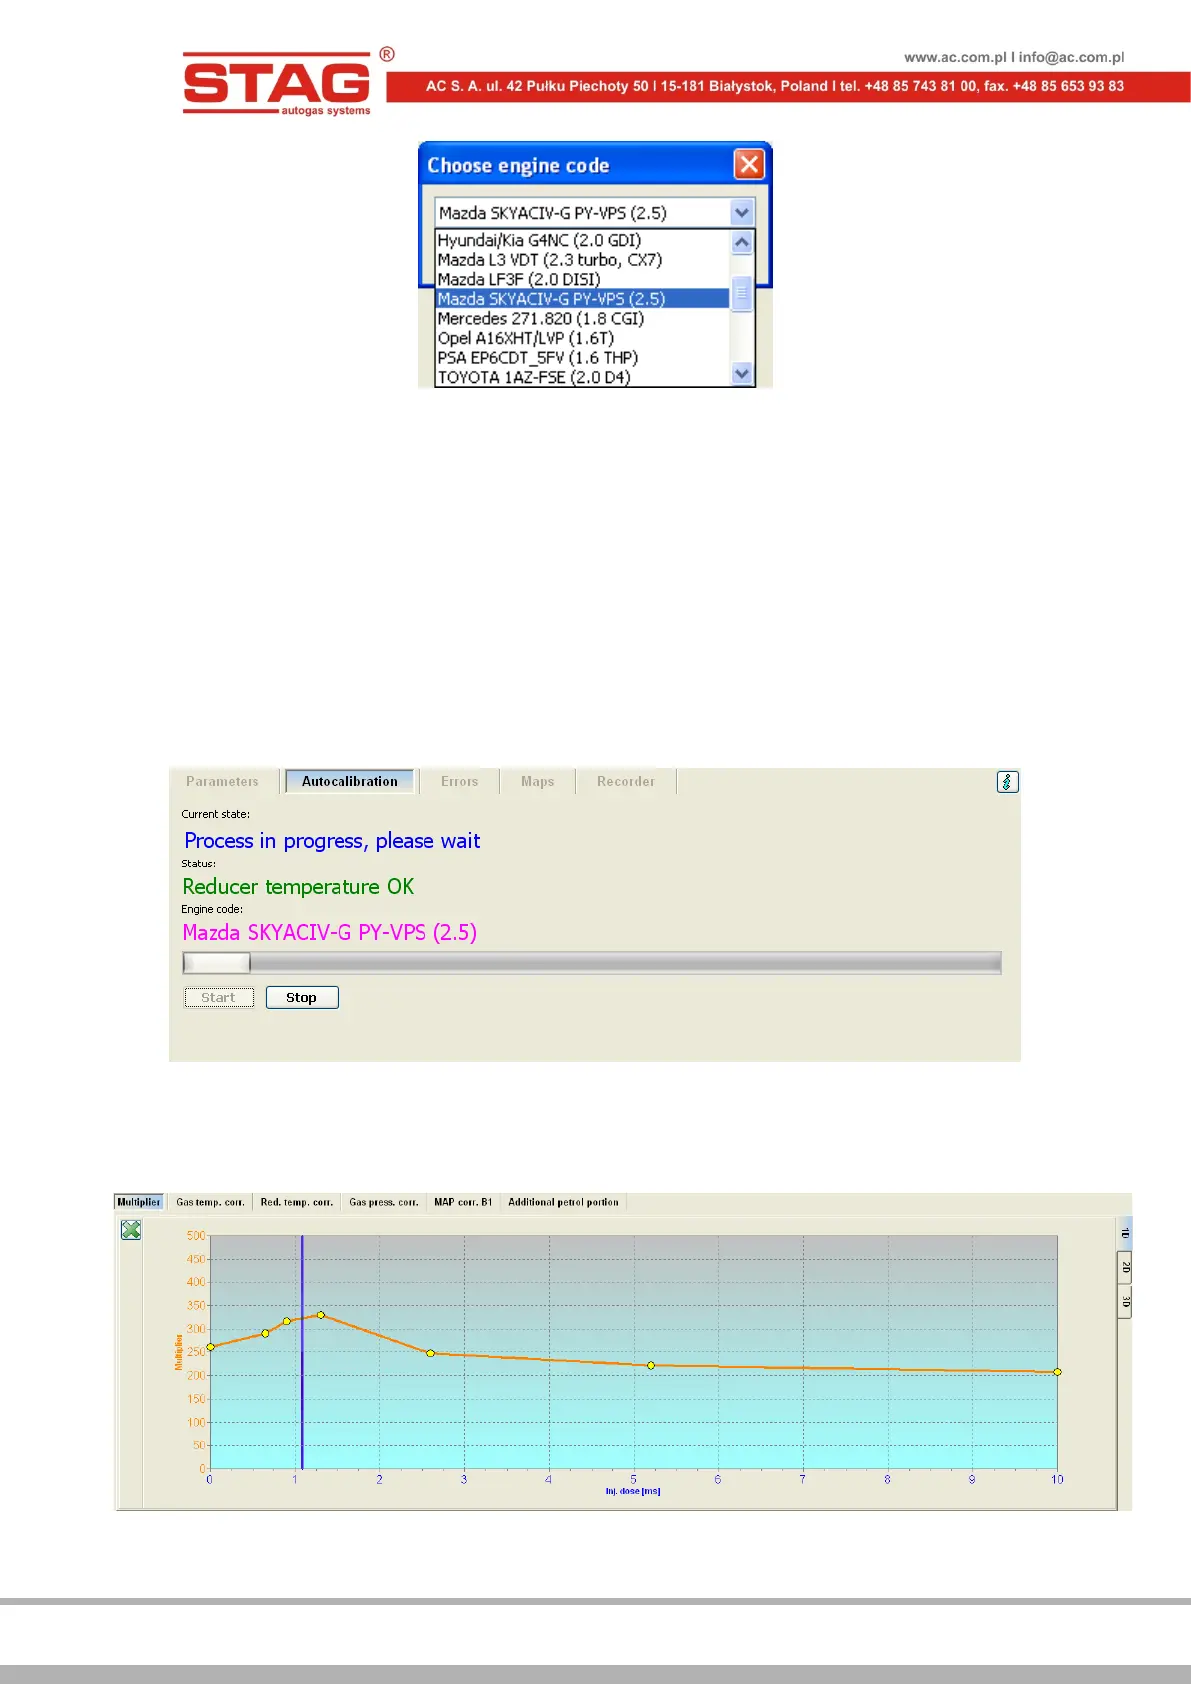Image resolution: width=1191 pixels, height=1684 pixels.
Task: Click the www.ac.com.pl website link
Action: (x=955, y=57)
